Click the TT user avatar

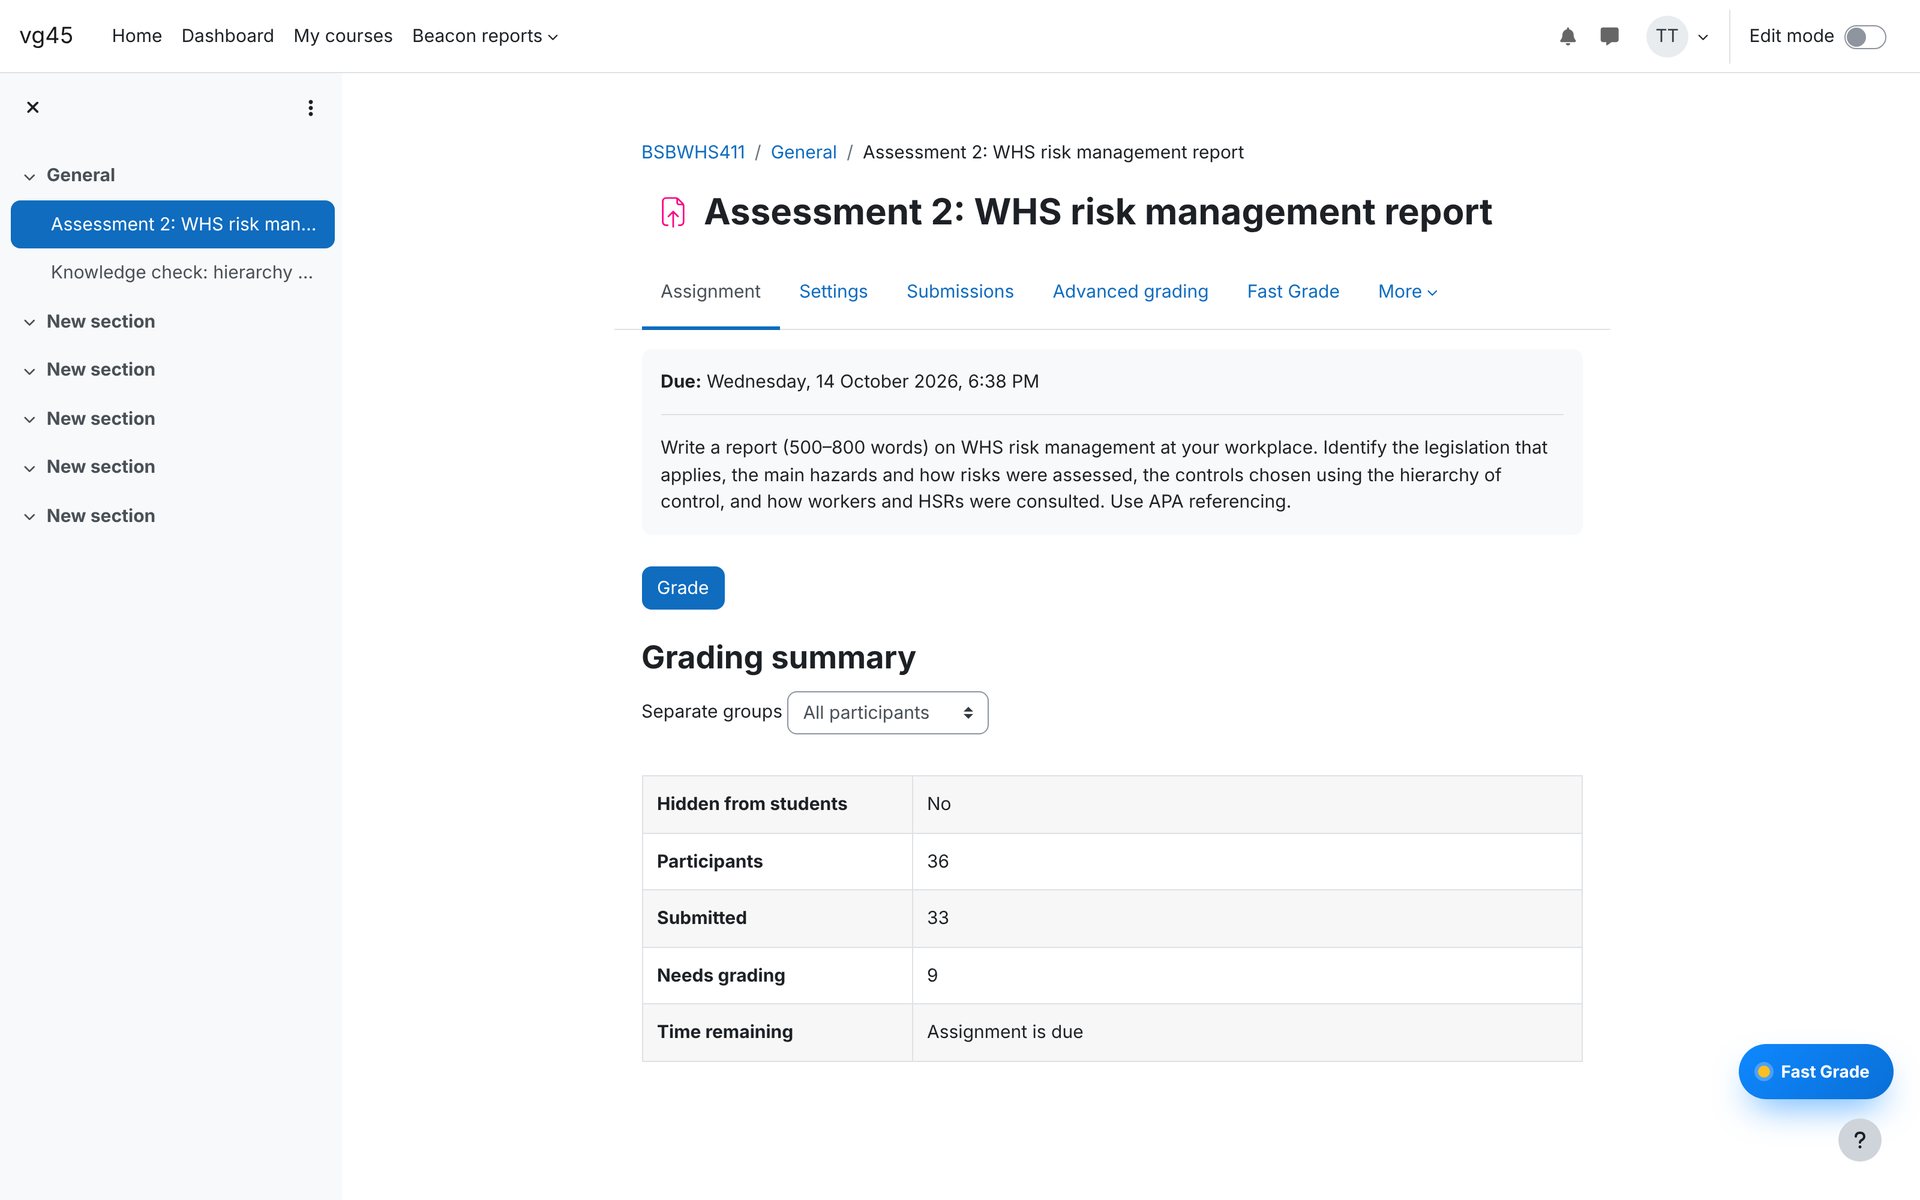1666,37
